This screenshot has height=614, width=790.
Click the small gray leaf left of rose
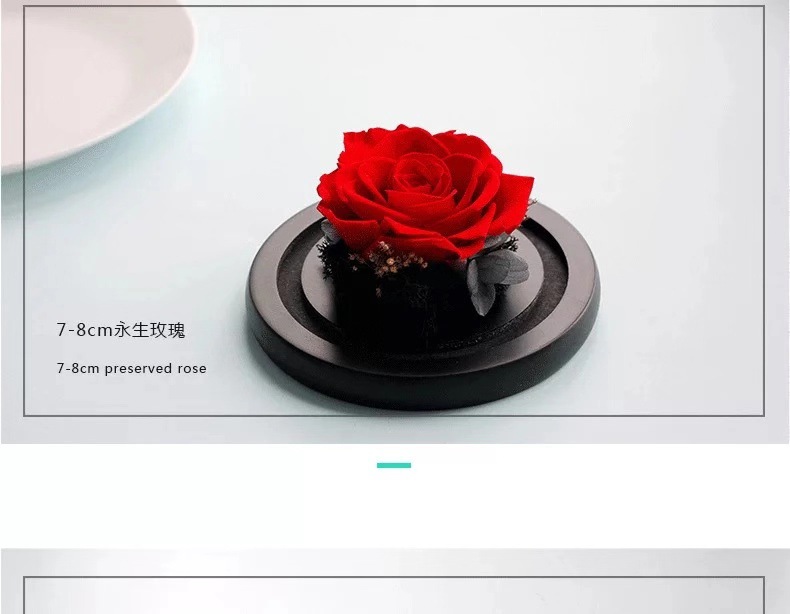pos(331,232)
